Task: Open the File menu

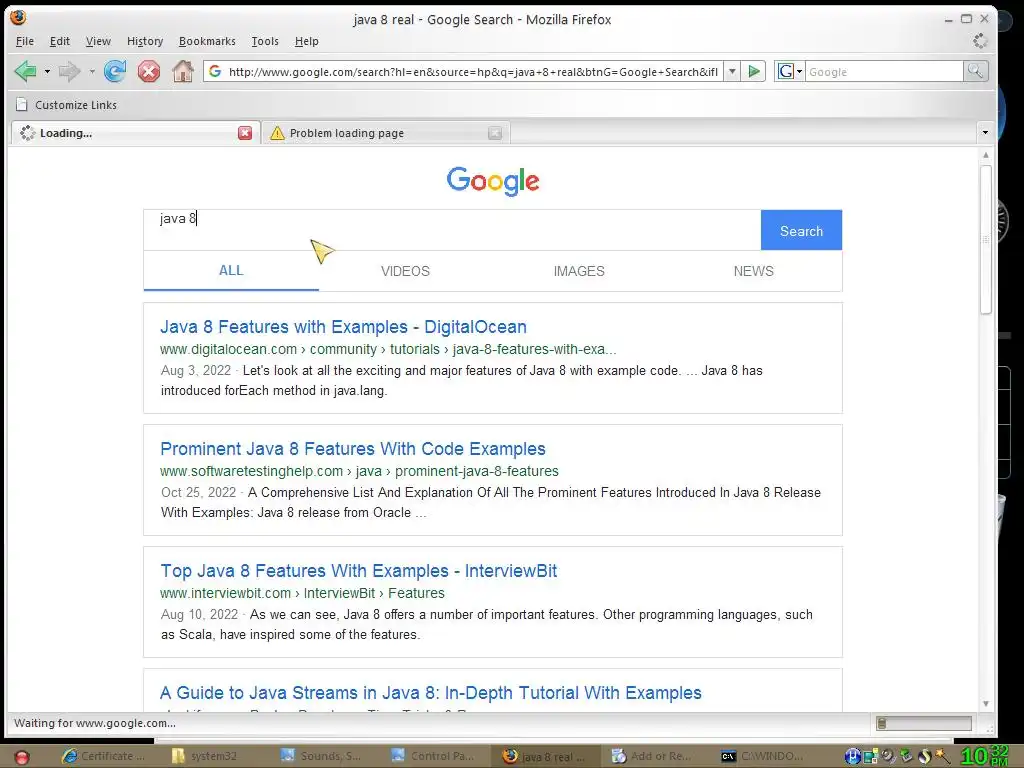Action: click(25, 41)
